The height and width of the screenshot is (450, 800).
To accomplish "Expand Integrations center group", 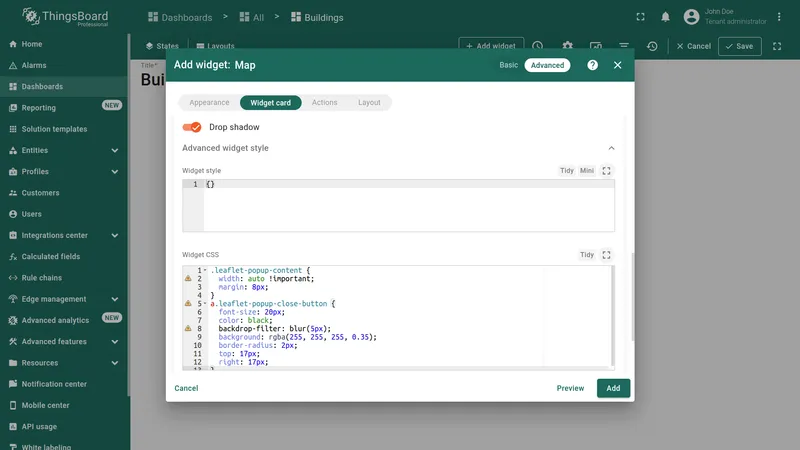I will 115,236.
